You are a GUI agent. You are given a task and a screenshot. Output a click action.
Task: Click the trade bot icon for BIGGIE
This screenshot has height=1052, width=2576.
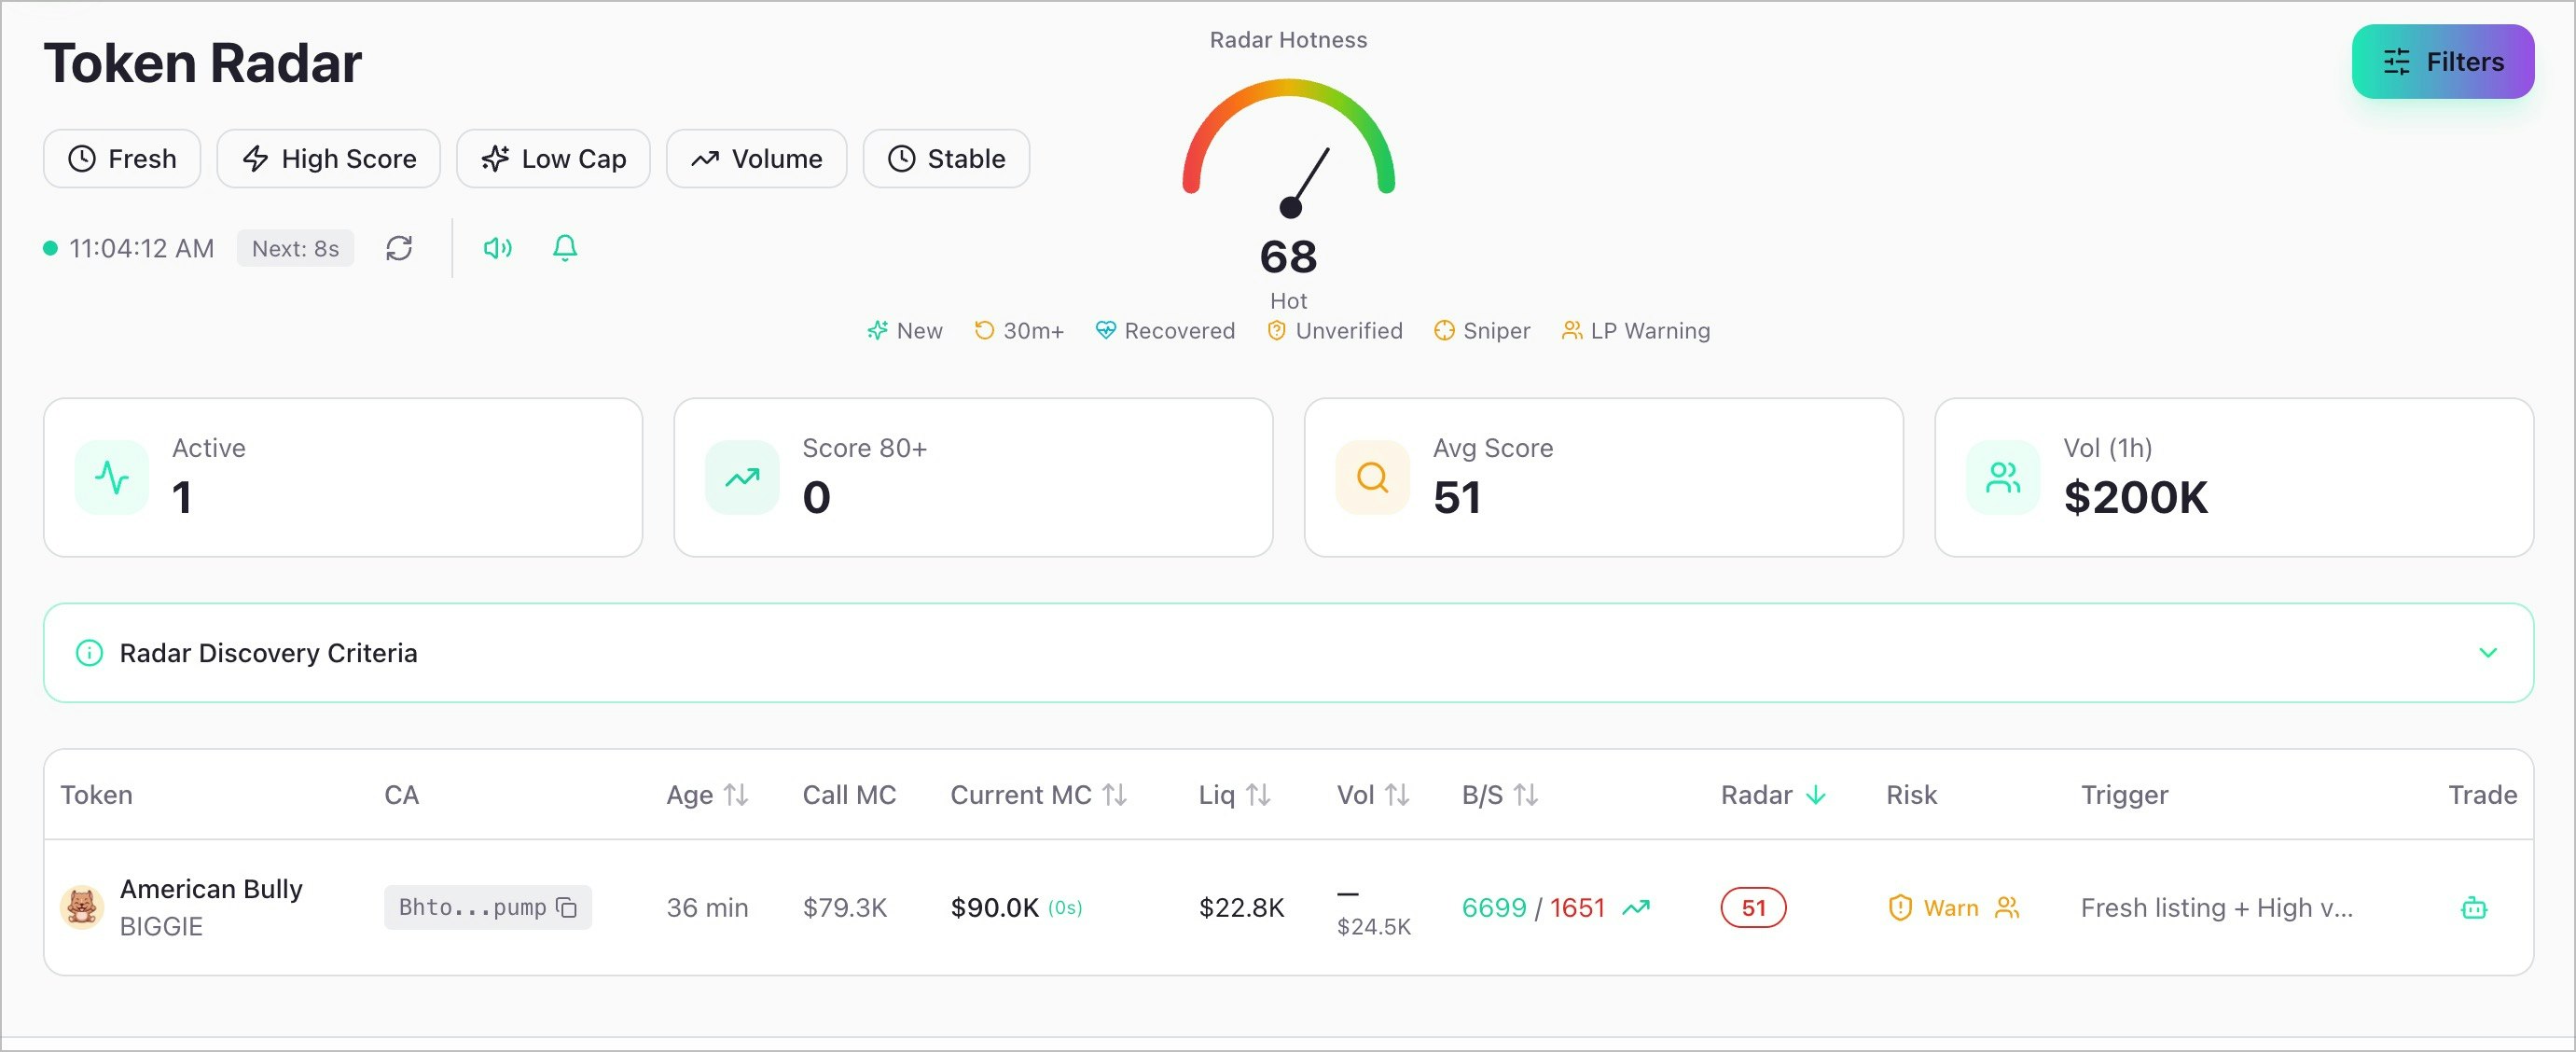coord(2473,908)
